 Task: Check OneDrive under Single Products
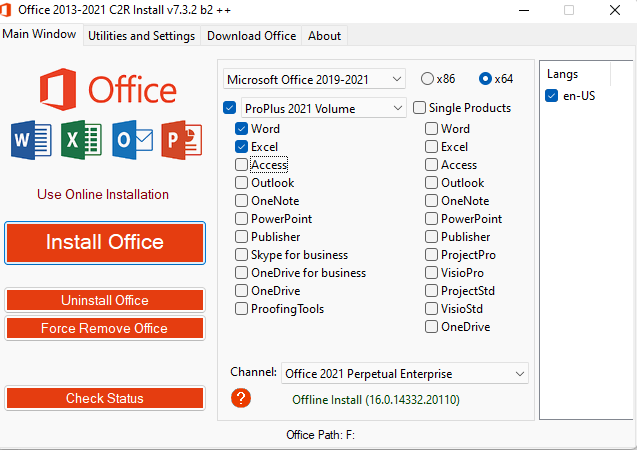[x=431, y=327]
